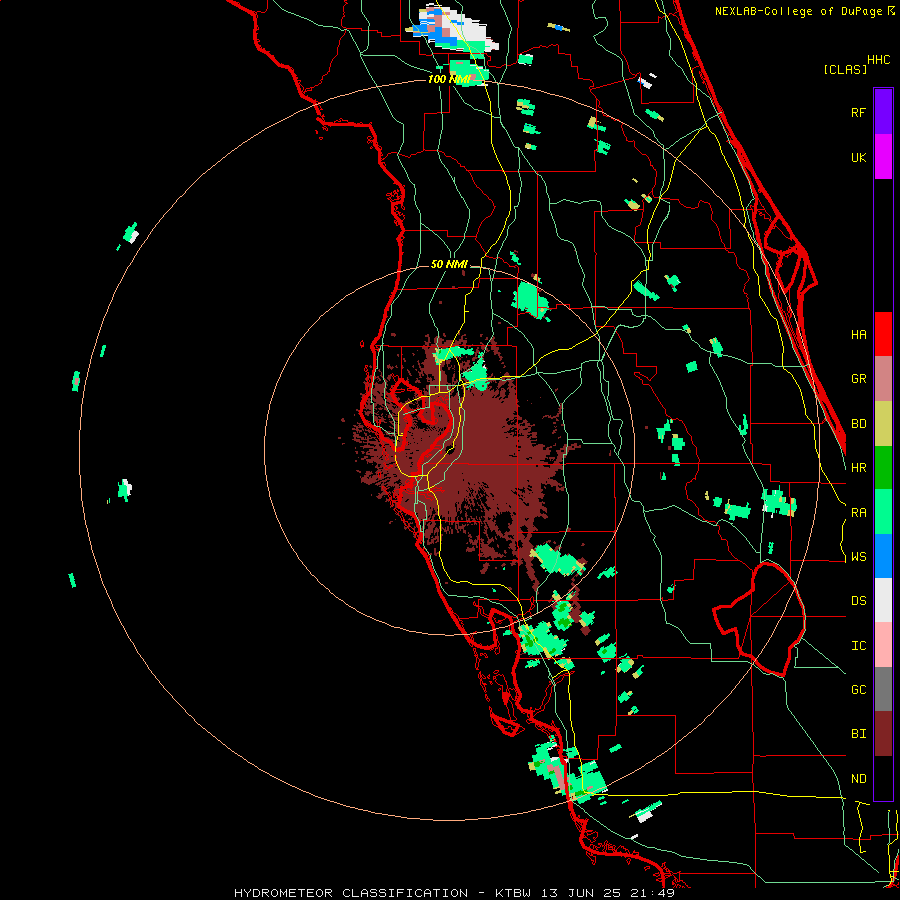Click the 100 NMI range ring label
Screen dimensions: 900x900
click(x=449, y=79)
